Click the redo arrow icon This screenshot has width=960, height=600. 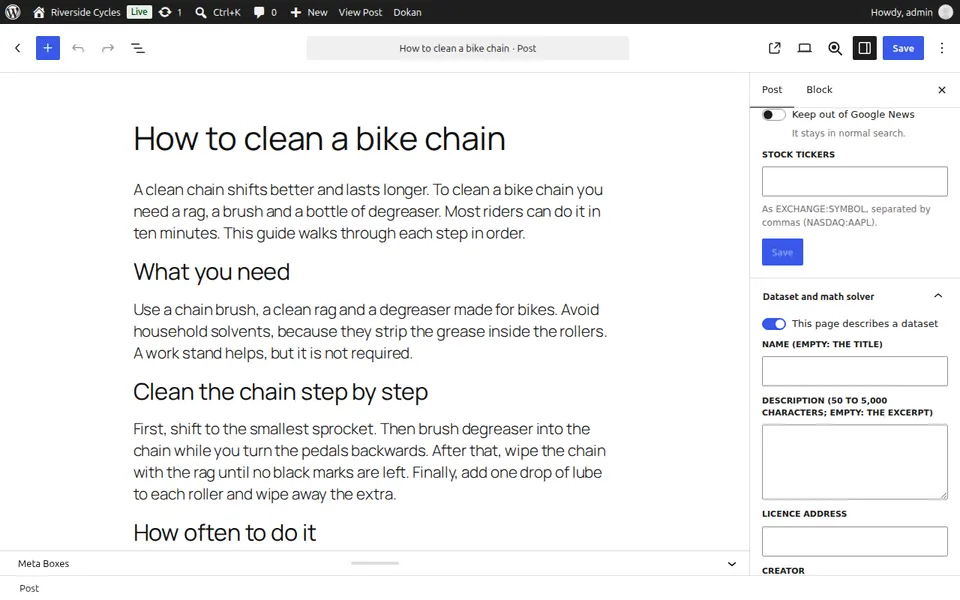108,48
